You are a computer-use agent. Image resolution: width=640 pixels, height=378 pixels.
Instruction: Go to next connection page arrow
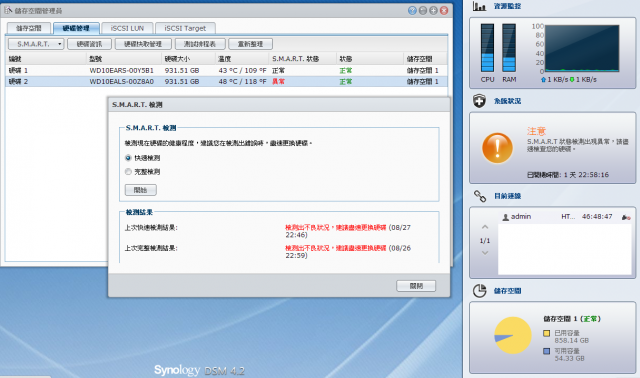(485, 253)
